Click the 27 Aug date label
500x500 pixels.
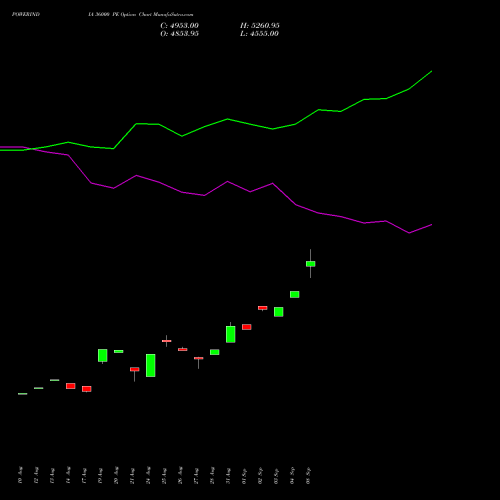point(196,475)
